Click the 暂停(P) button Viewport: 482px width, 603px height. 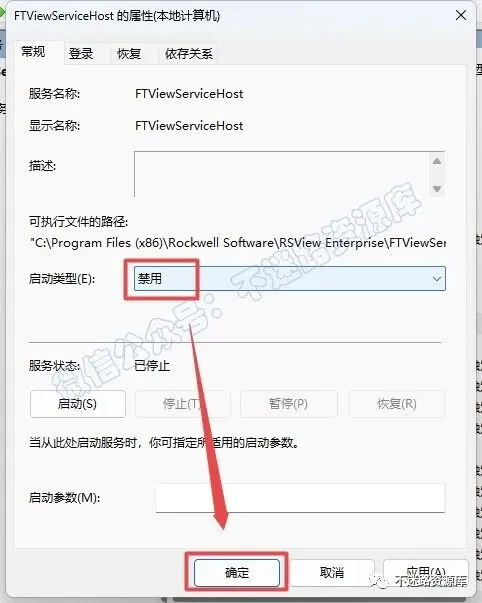(289, 404)
